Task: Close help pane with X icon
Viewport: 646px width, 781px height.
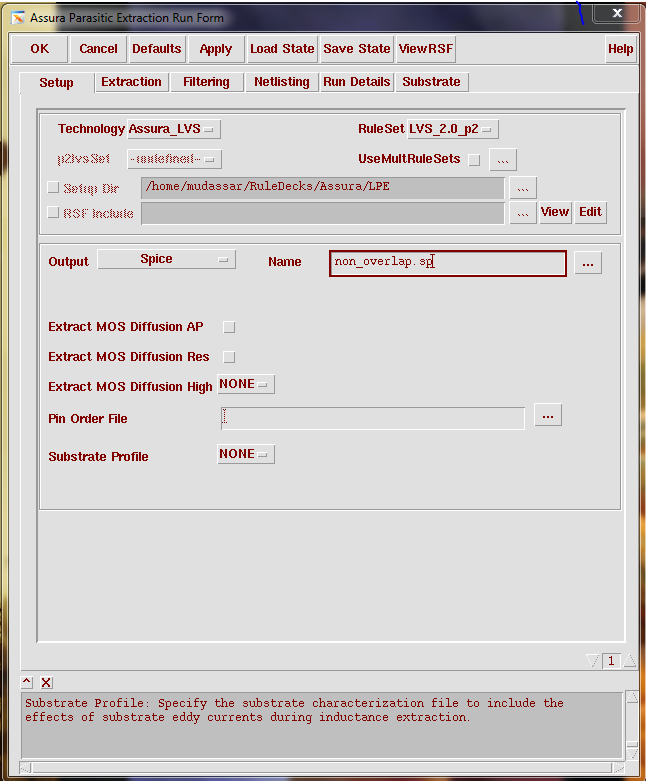Action: [46, 682]
